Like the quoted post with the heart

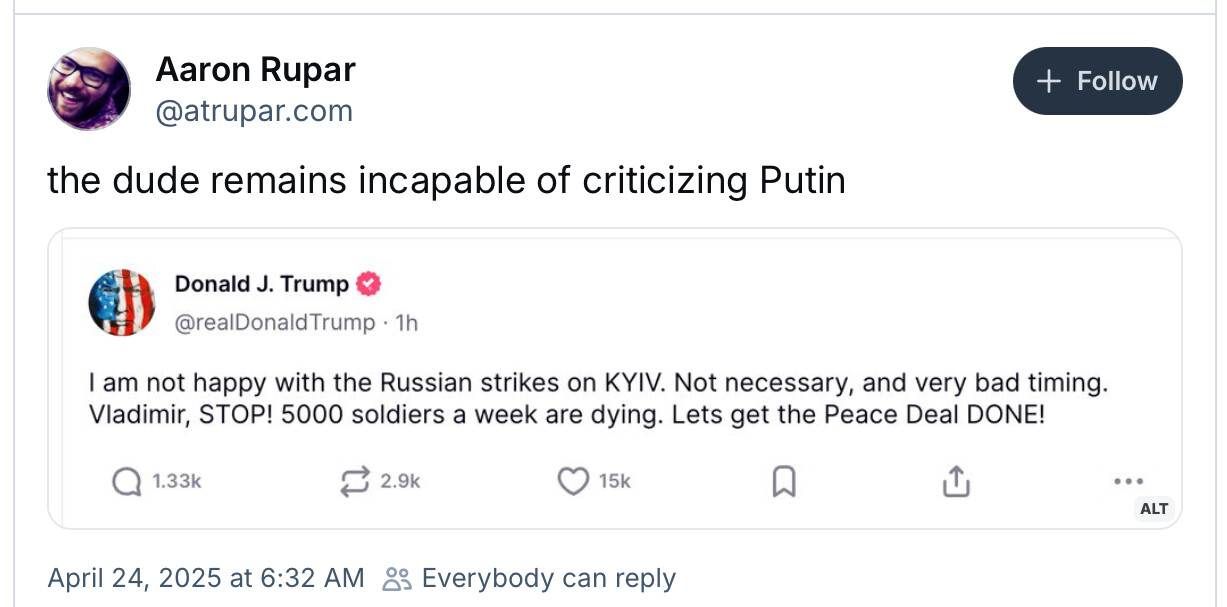(572, 482)
